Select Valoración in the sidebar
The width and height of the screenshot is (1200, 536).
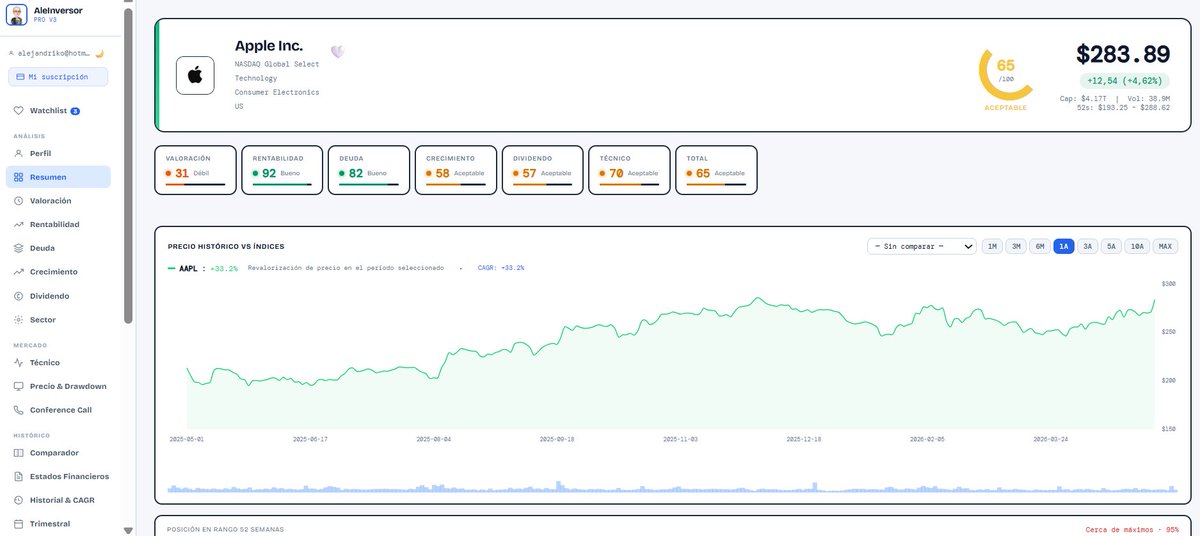tap(58, 201)
